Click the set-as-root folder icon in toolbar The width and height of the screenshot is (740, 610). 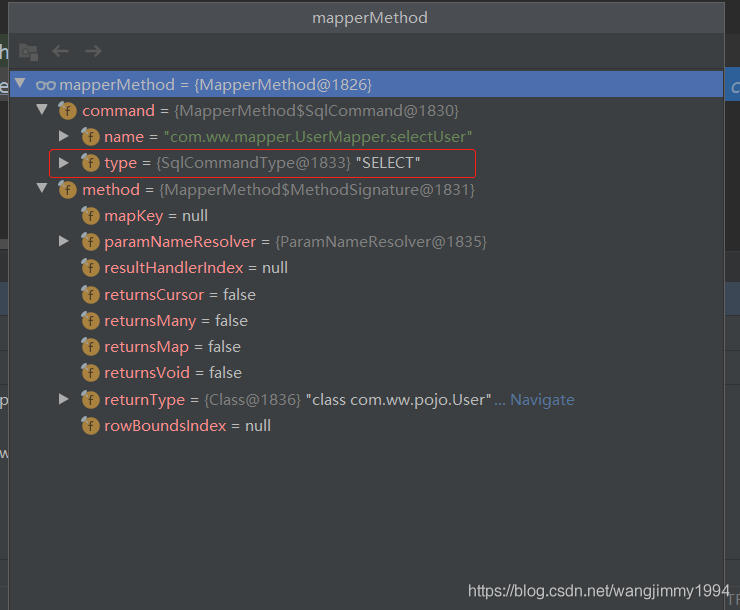(28, 51)
